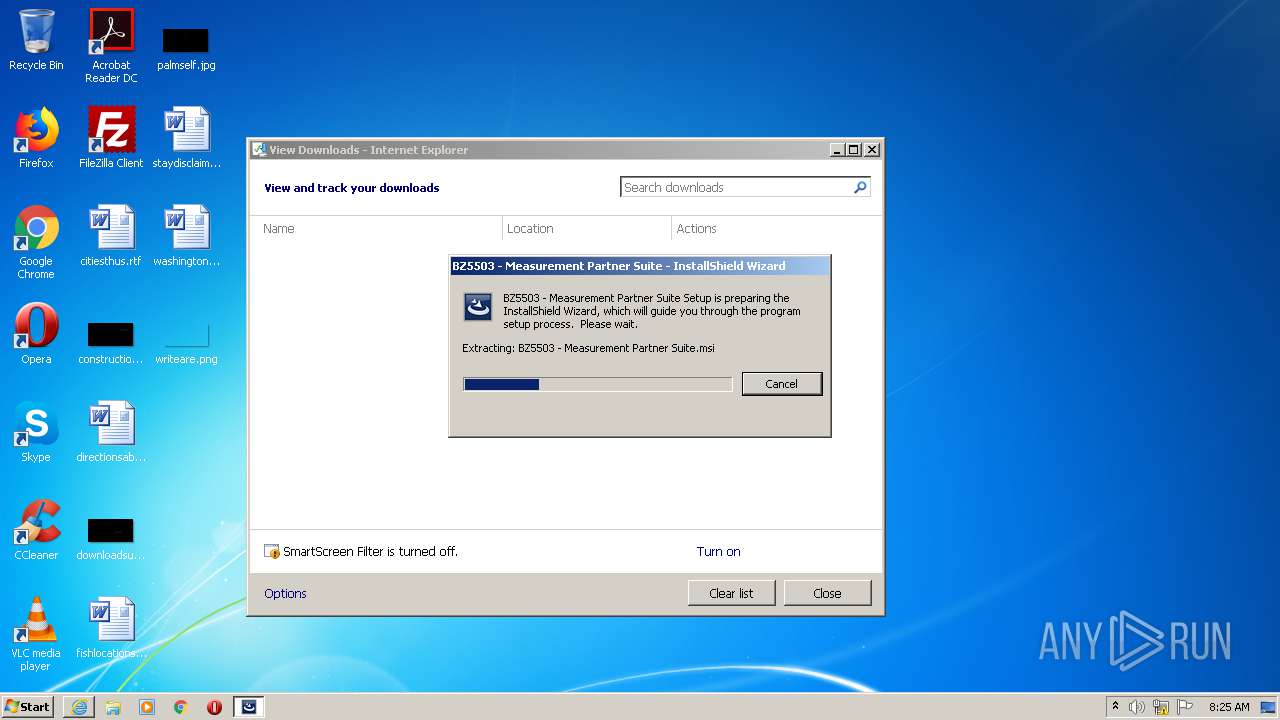Turn on SmartScreen Filter link
Image resolution: width=1280 pixels, height=720 pixels.
[x=718, y=551]
